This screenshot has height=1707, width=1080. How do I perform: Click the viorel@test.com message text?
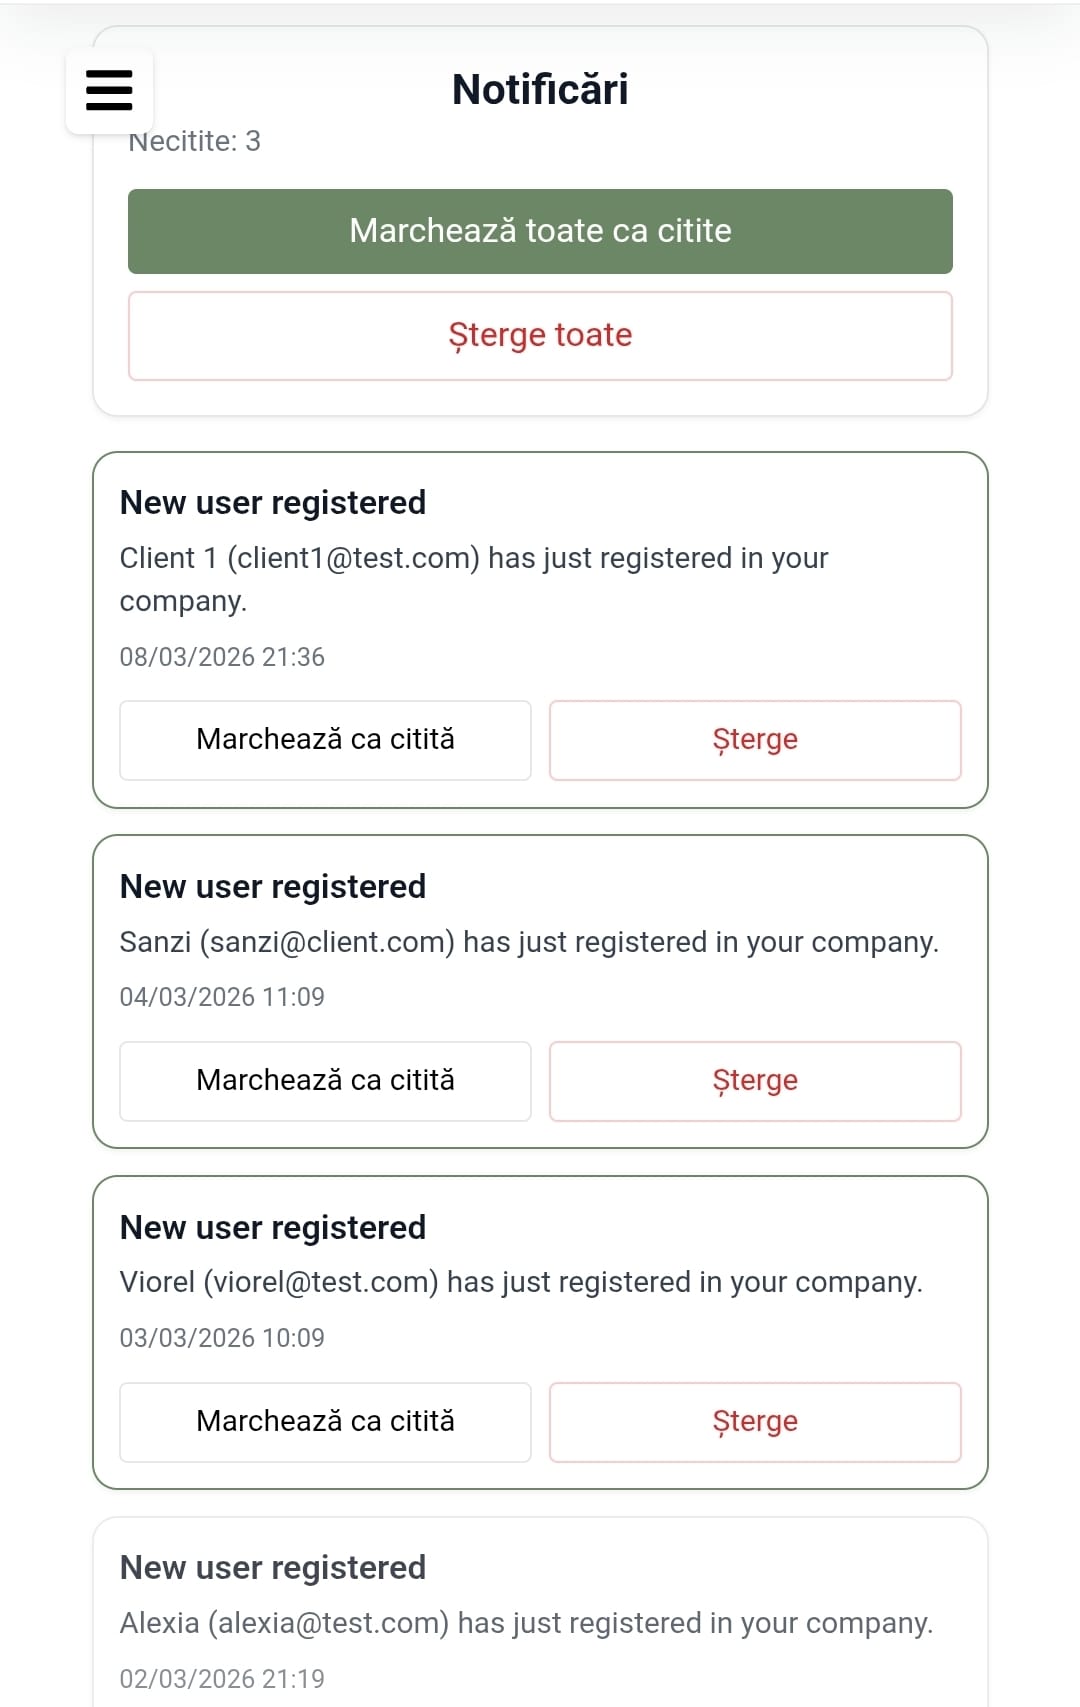click(521, 1283)
